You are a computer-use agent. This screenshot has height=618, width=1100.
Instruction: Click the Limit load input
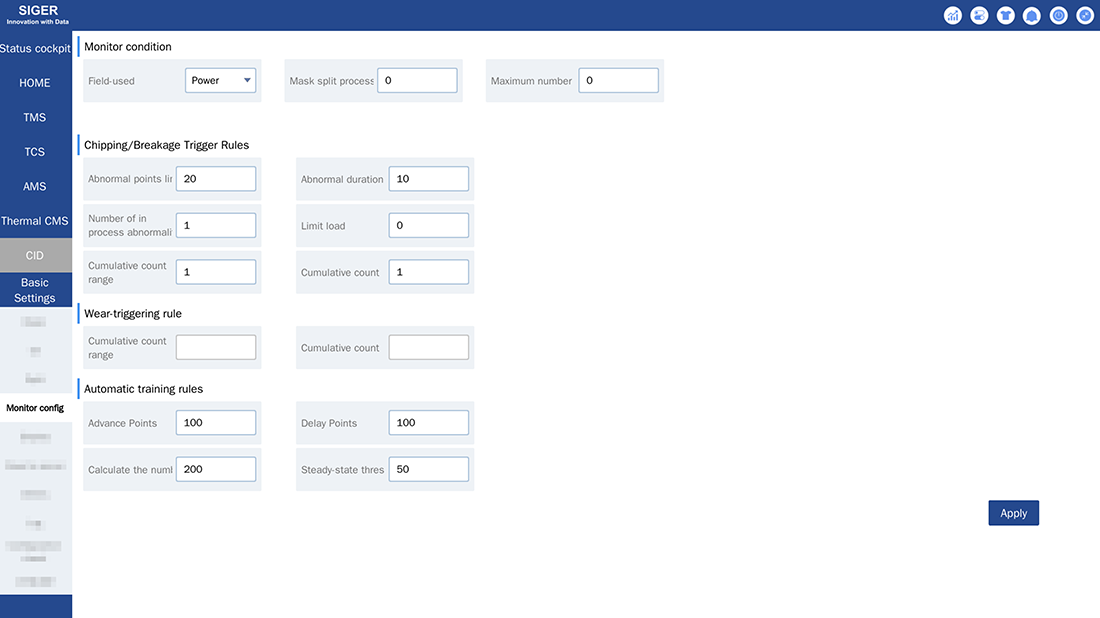click(429, 225)
